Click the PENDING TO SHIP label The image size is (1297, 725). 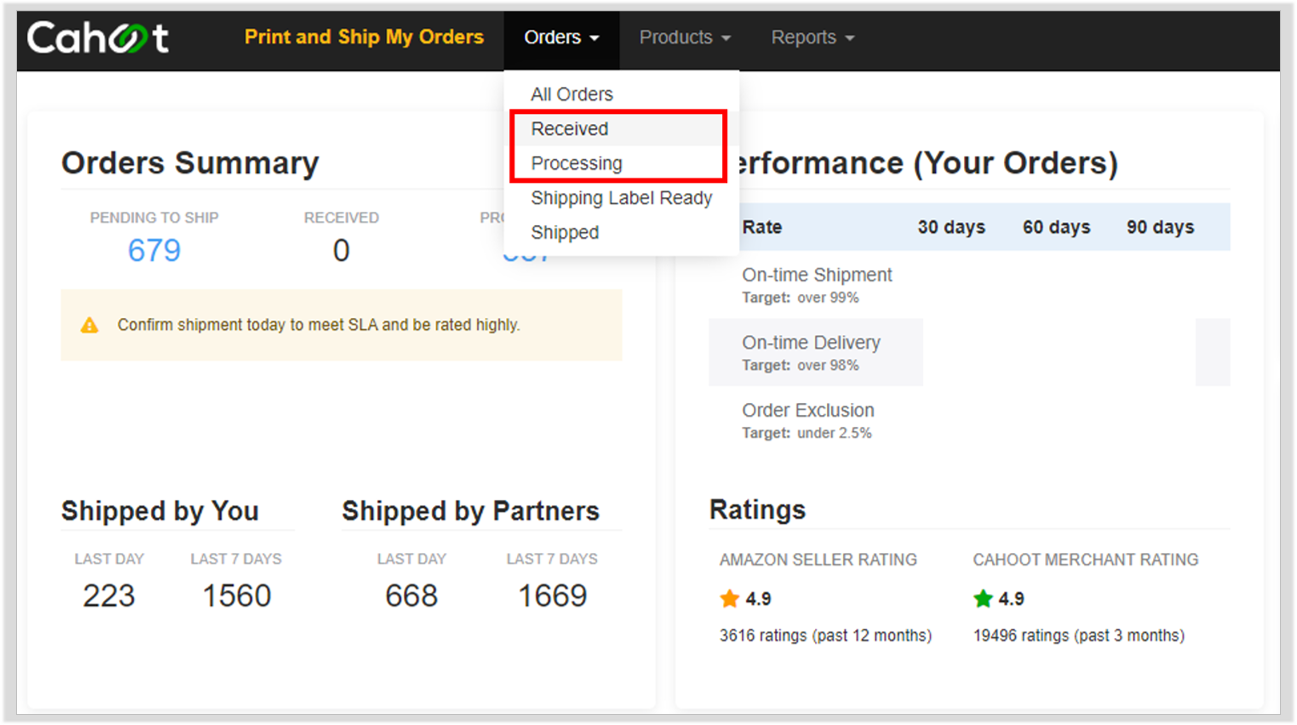[154, 218]
